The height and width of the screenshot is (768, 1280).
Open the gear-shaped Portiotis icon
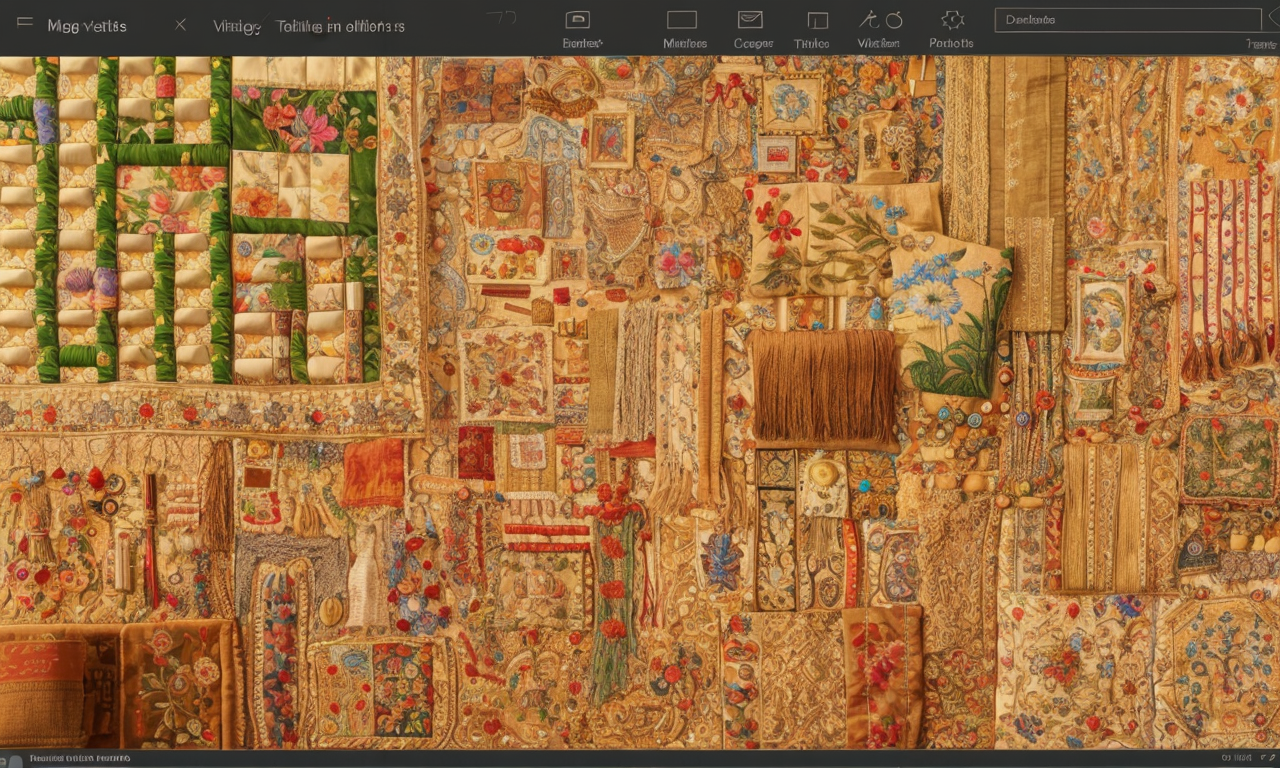coord(952,20)
